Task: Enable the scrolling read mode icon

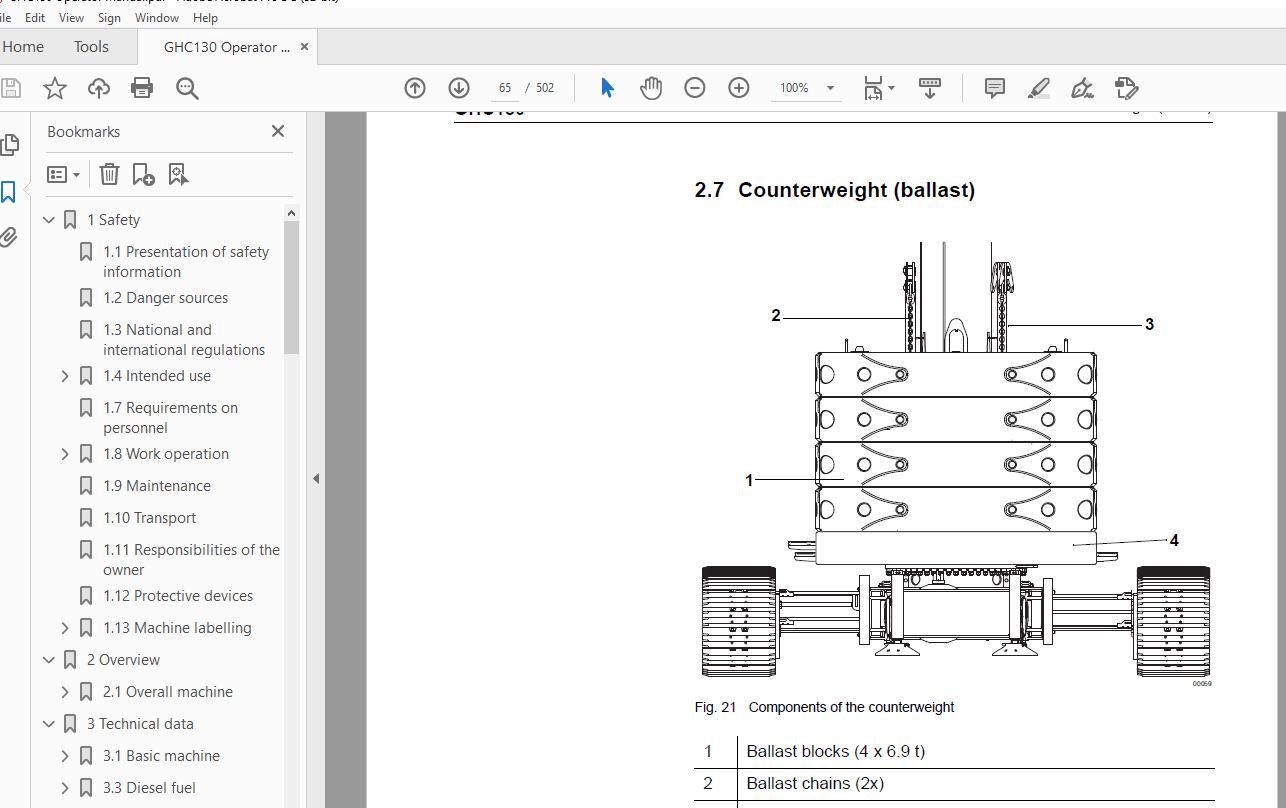Action: pos(930,88)
